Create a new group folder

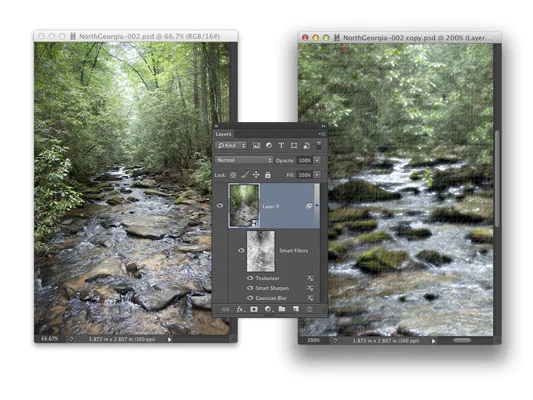(x=282, y=309)
